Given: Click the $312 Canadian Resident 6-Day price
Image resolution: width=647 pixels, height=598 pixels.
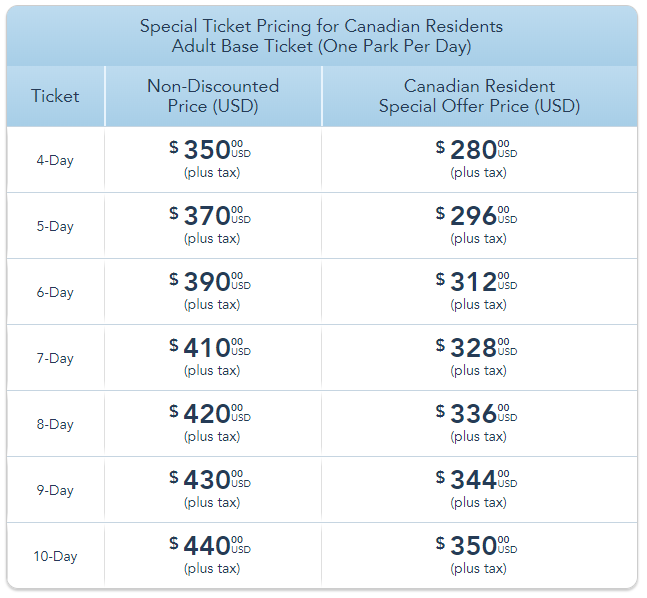Looking at the screenshot, I should point(476,283).
